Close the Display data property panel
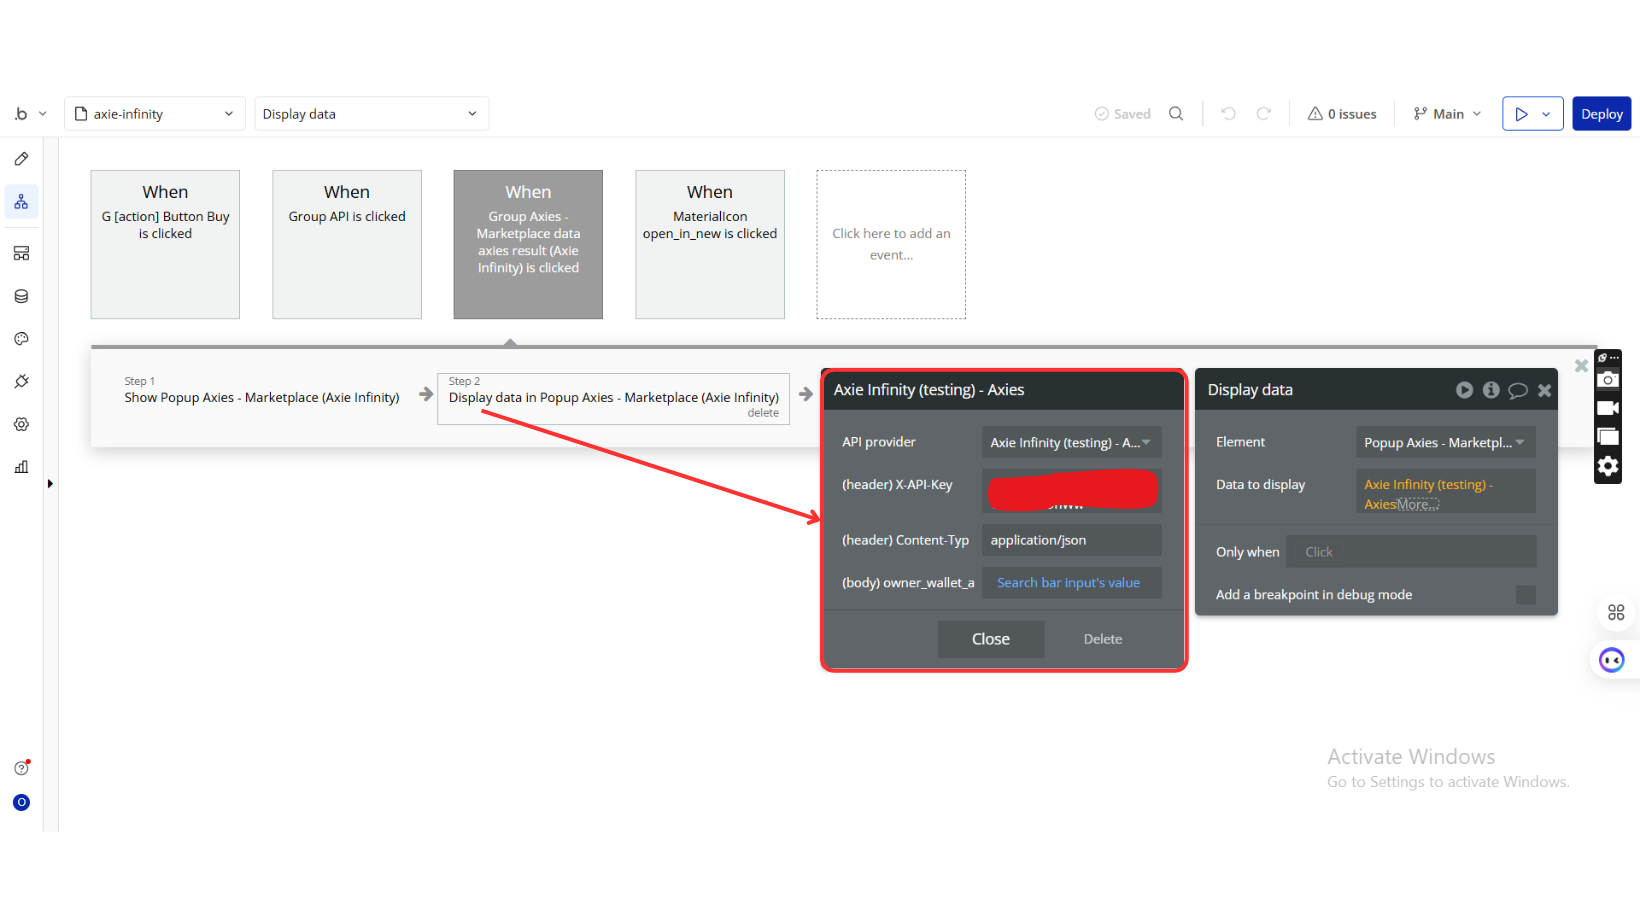1640x924 pixels. (1544, 390)
